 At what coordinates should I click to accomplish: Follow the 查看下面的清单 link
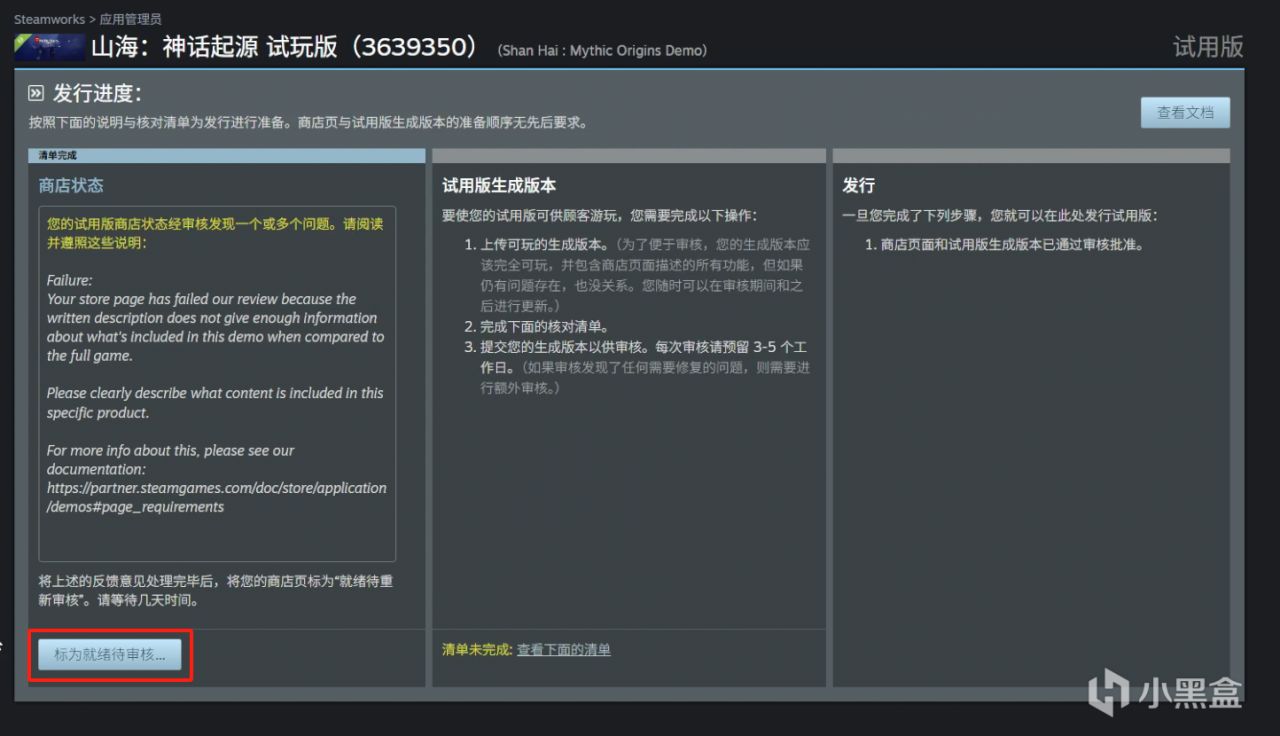pyautogui.click(x=563, y=650)
